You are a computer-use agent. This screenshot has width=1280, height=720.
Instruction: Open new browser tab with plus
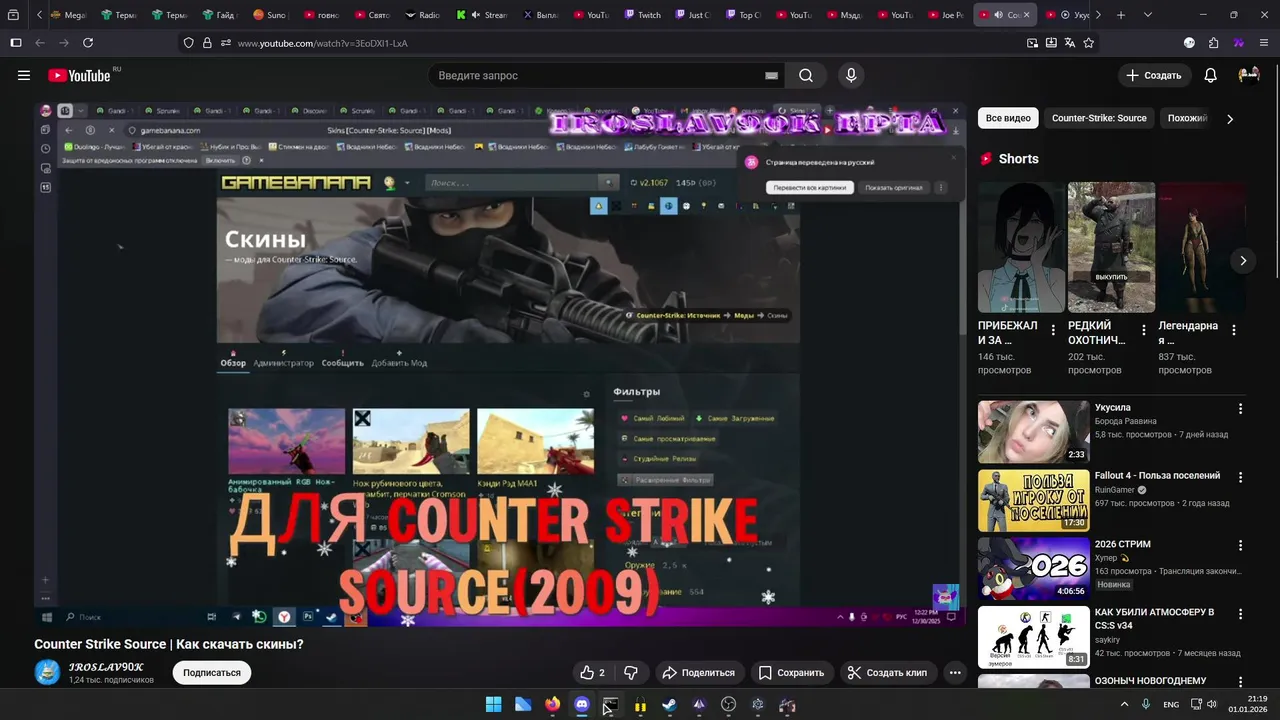(x=1120, y=15)
